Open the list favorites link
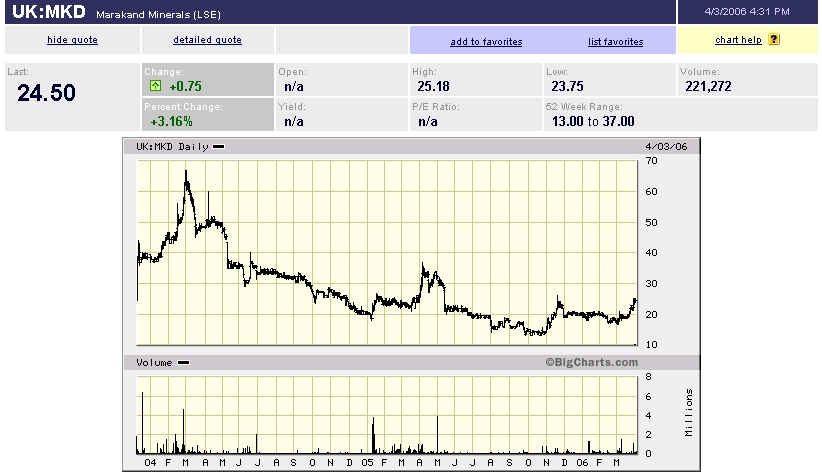This screenshot has height=476, width=822. pos(615,42)
